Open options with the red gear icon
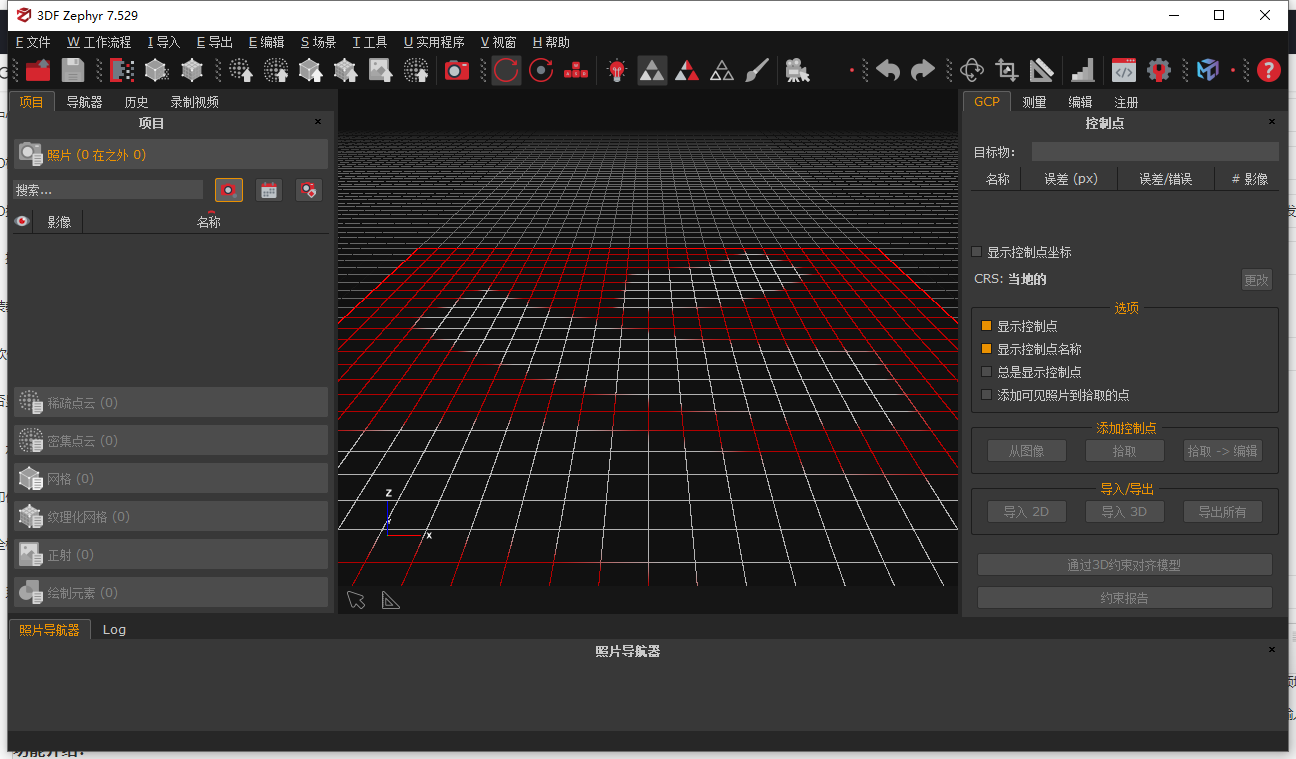Viewport: 1296px width, 759px height. pos(1159,70)
